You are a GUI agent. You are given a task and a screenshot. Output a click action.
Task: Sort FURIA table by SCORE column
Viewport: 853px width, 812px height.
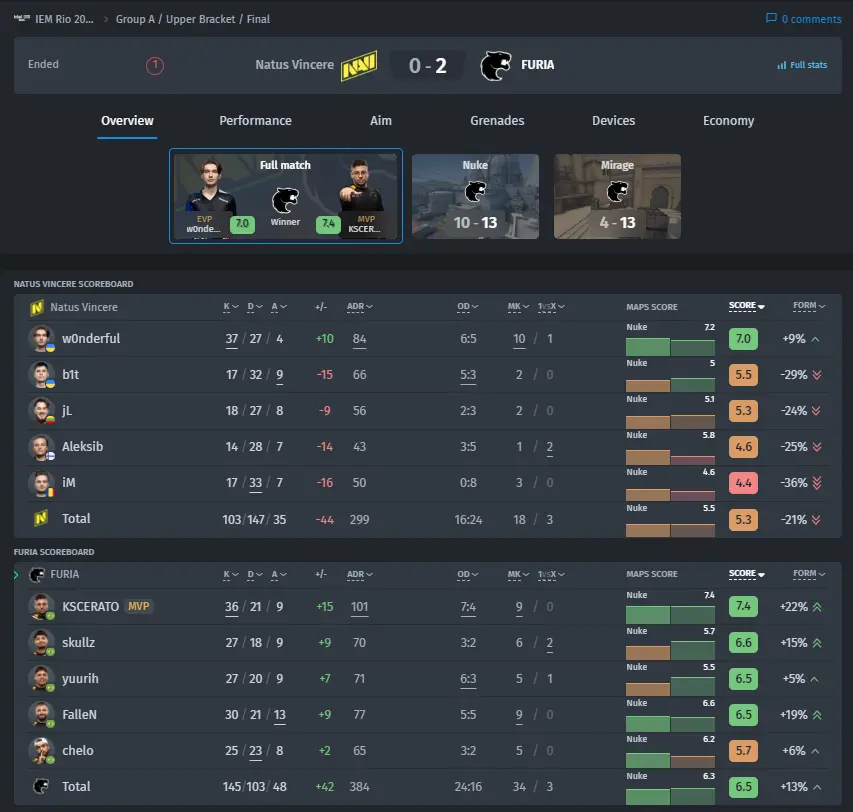(x=746, y=574)
